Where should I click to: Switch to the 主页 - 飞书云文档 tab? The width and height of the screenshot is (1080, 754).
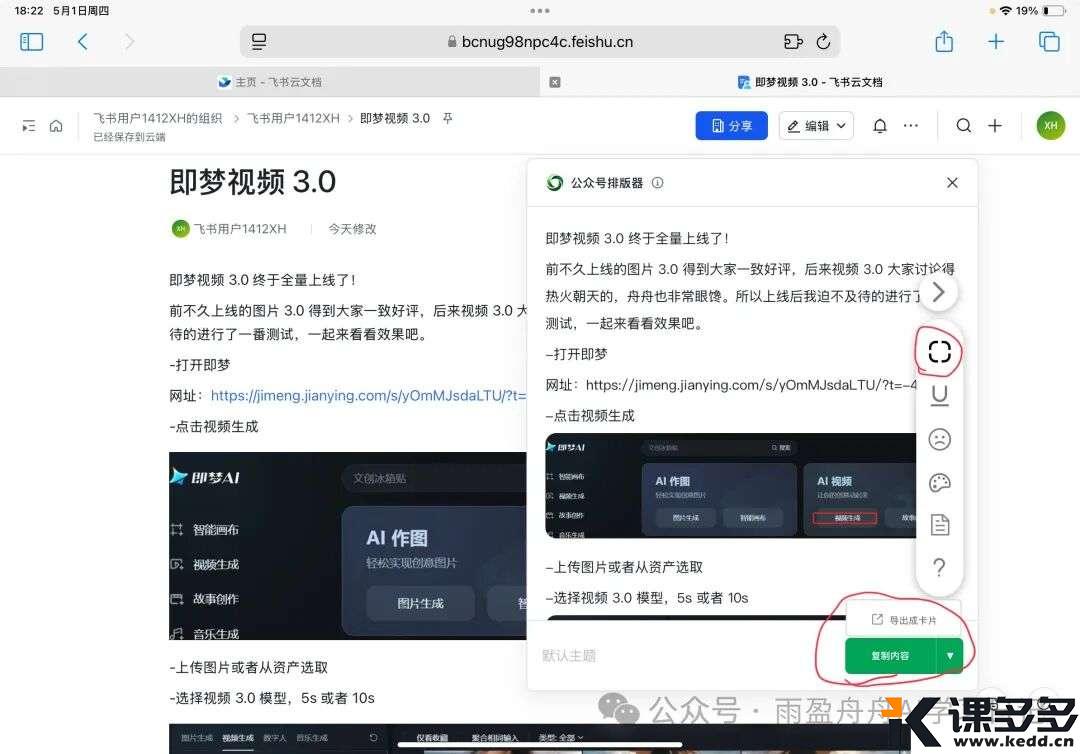click(270, 82)
